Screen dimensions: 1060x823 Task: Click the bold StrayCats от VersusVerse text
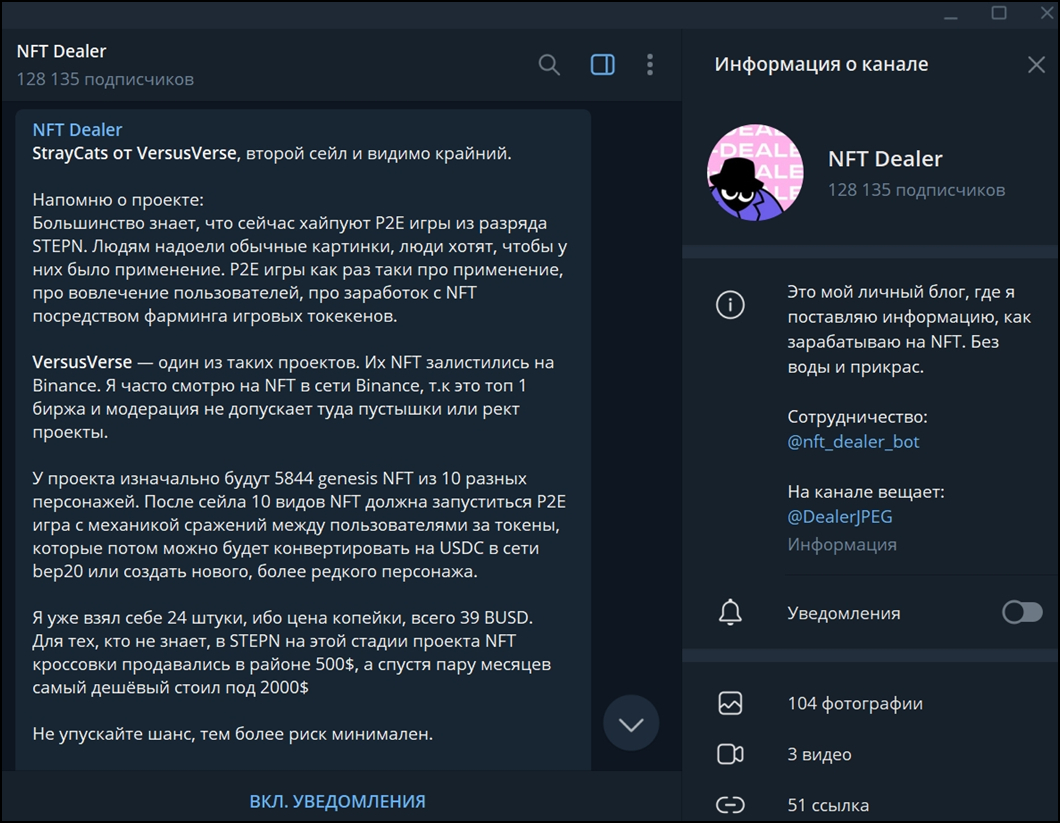pyautogui.click(x=135, y=154)
